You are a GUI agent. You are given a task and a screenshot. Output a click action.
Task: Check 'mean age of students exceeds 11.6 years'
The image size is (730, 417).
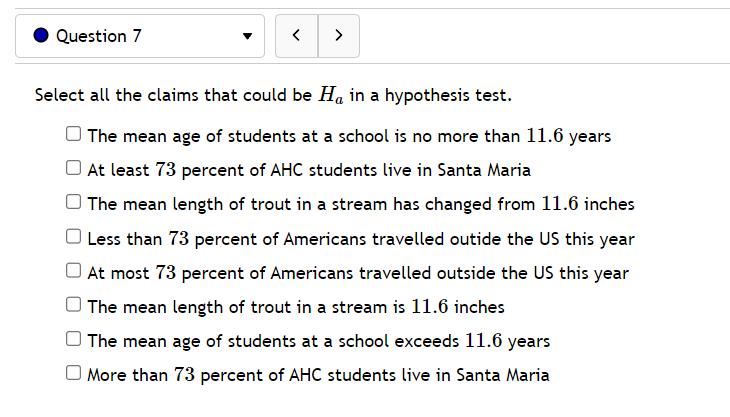point(73,339)
